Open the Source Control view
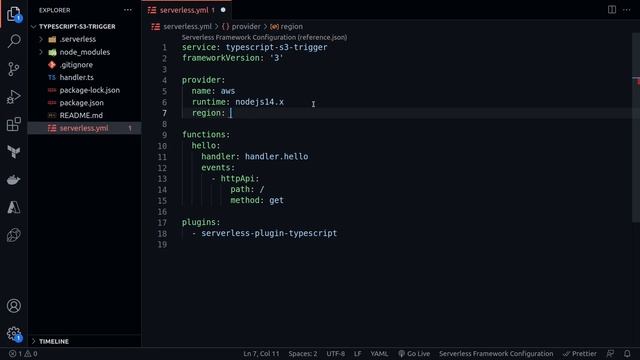 (x=14, y=69)
